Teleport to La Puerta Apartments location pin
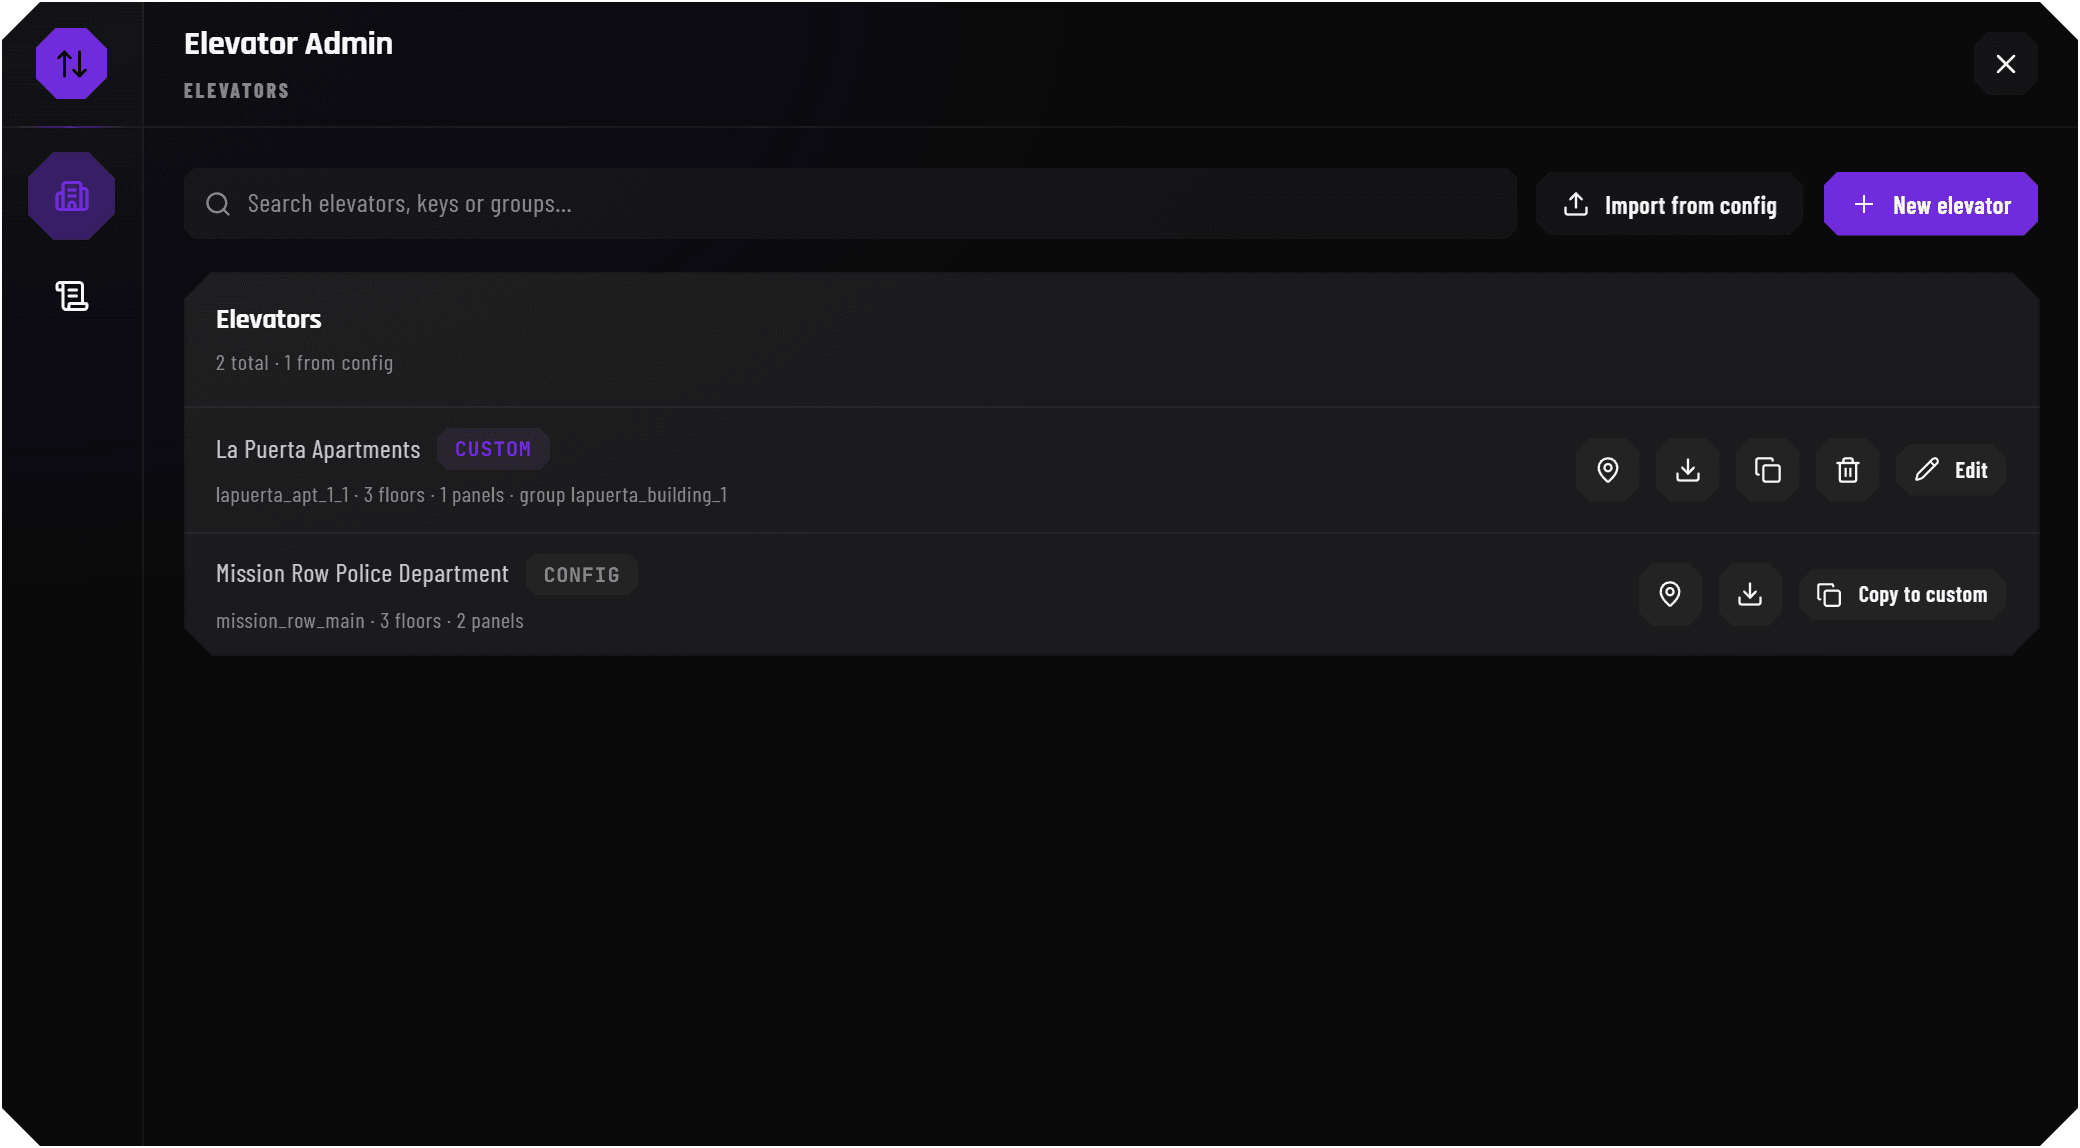The image size is (2080, 1148). pos(1607,470)
